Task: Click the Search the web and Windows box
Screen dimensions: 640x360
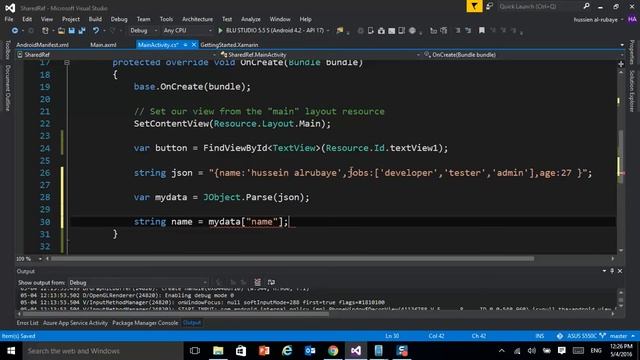Action: (x=102, y=351)
